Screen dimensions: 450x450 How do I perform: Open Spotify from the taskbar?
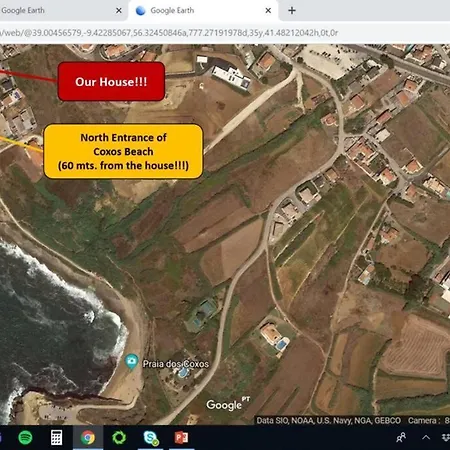click(x=25, y=437)
